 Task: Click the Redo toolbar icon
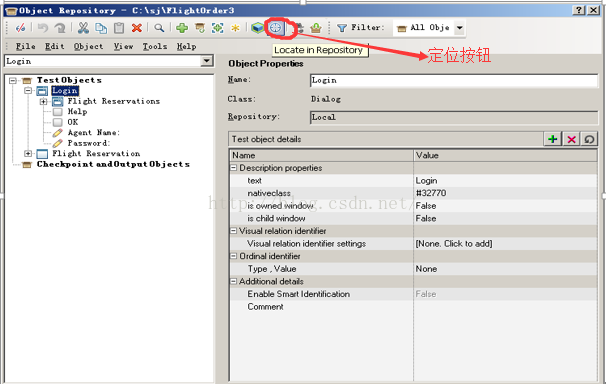click(x=60, y=28)
